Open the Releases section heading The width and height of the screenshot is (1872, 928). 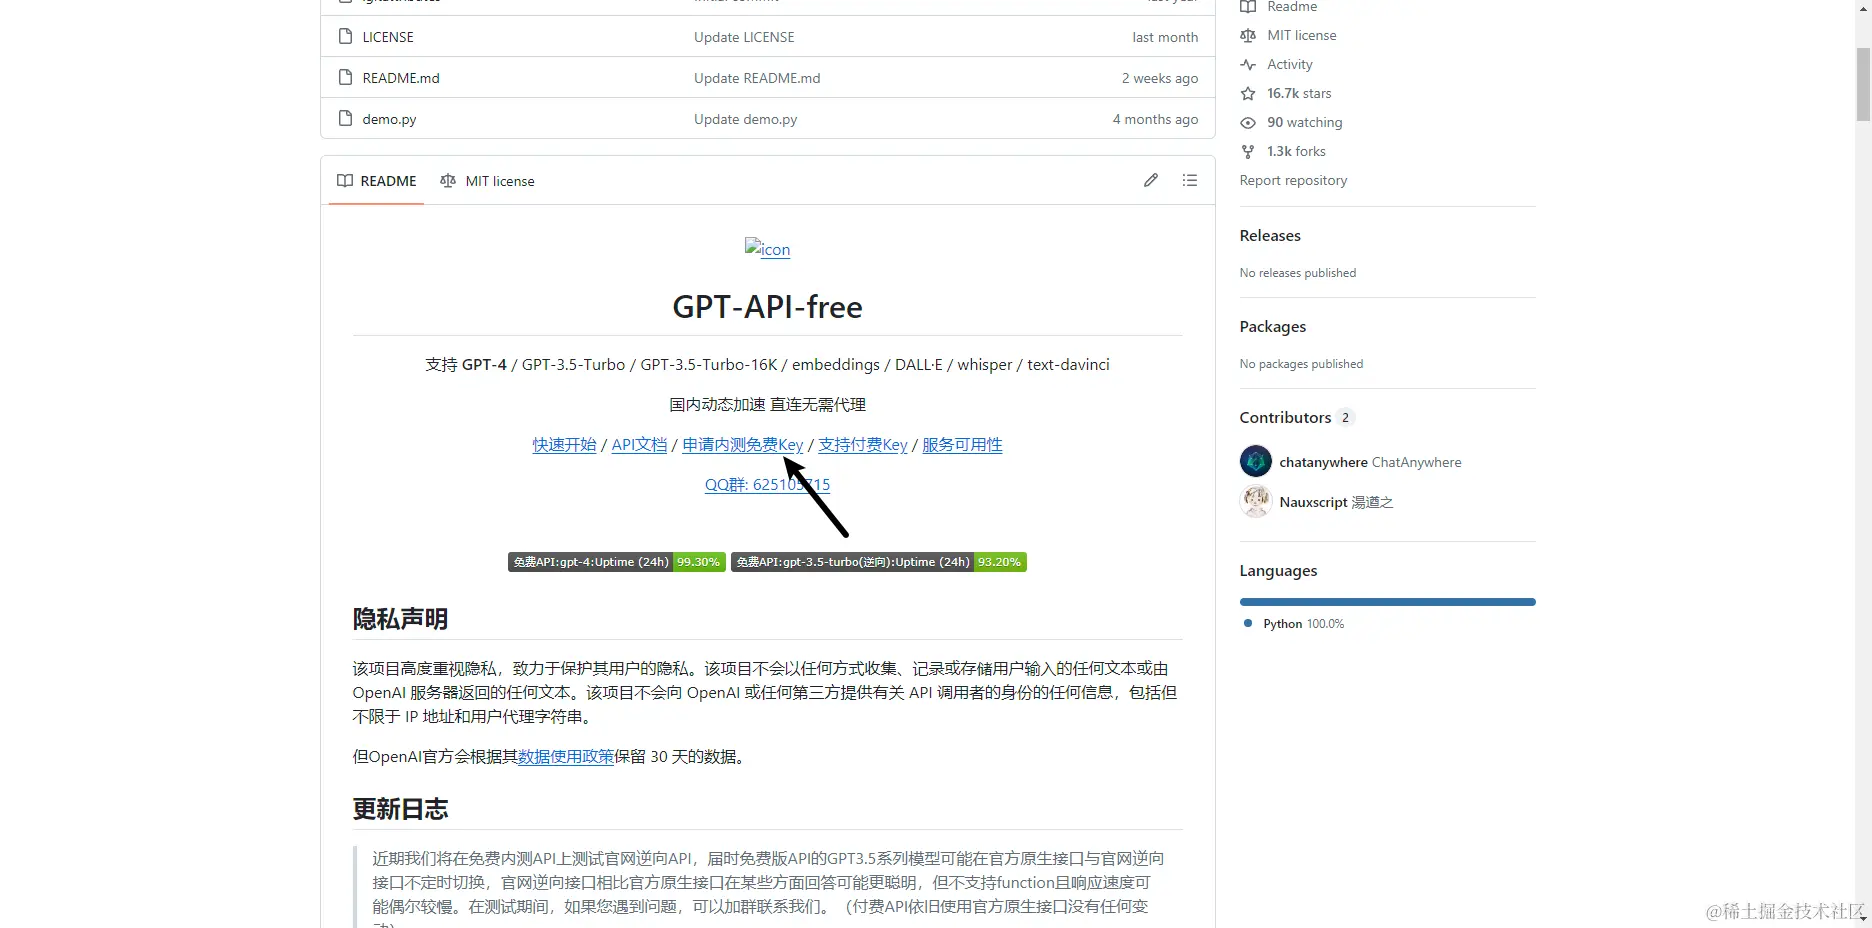point(1270,236)
